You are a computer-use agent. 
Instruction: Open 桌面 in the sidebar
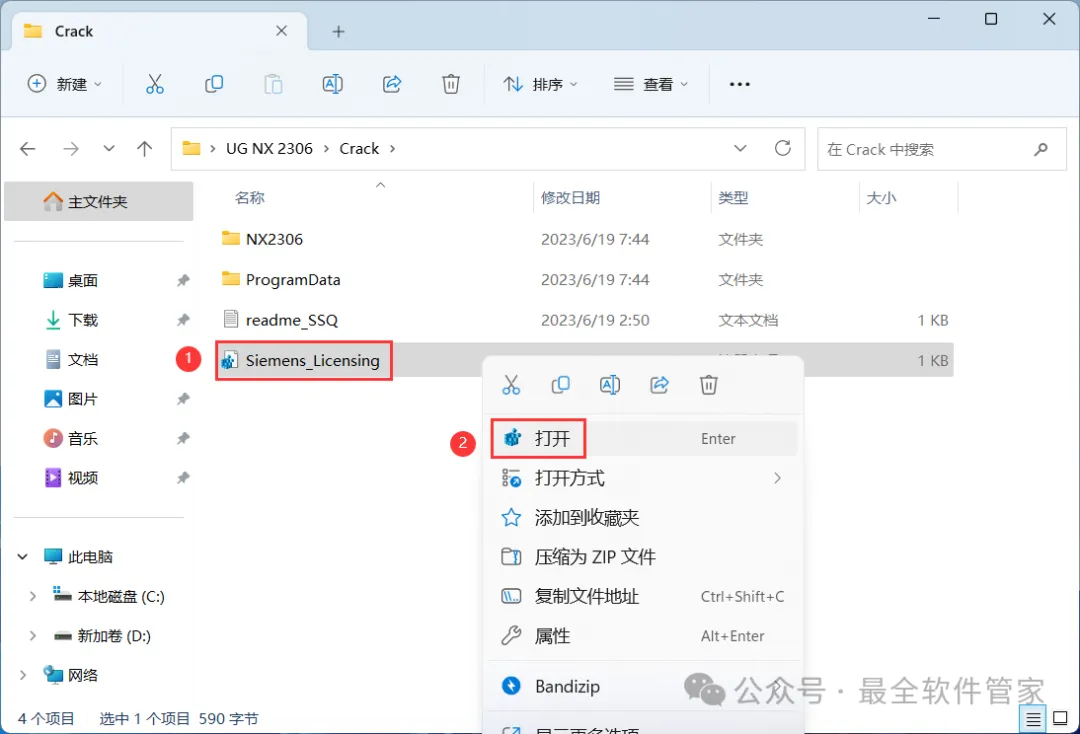83,280
